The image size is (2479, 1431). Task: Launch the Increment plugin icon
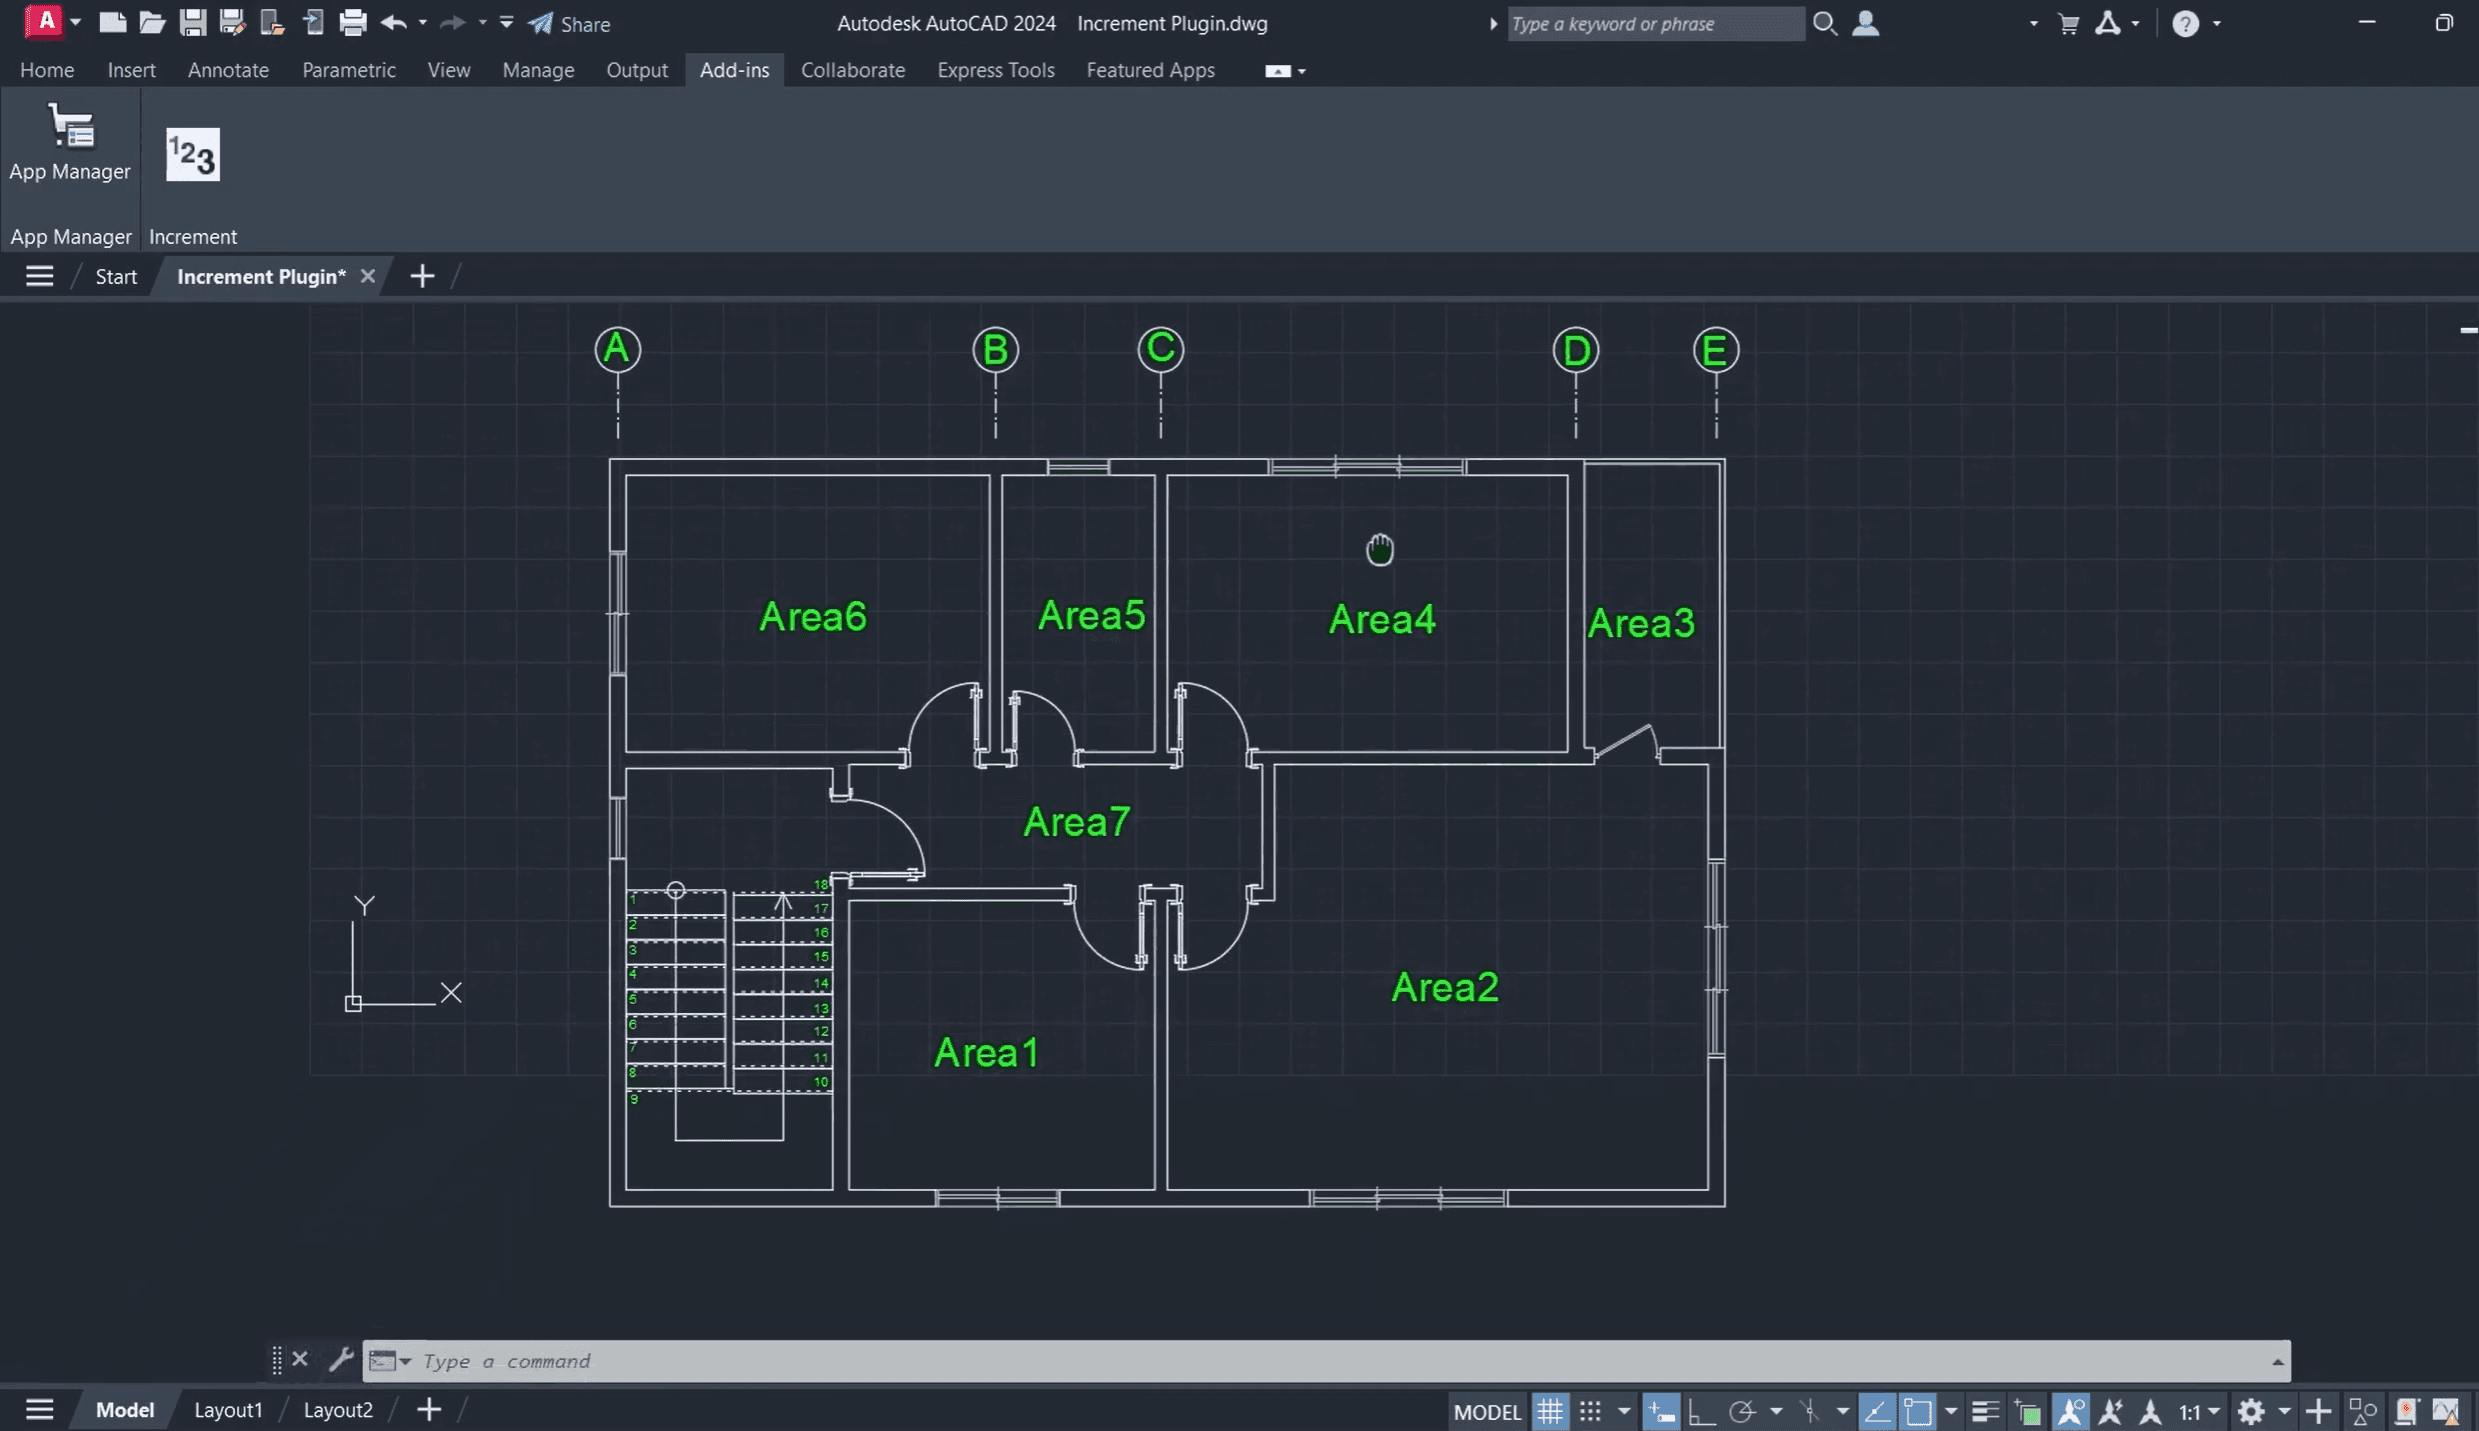[192, 155]
